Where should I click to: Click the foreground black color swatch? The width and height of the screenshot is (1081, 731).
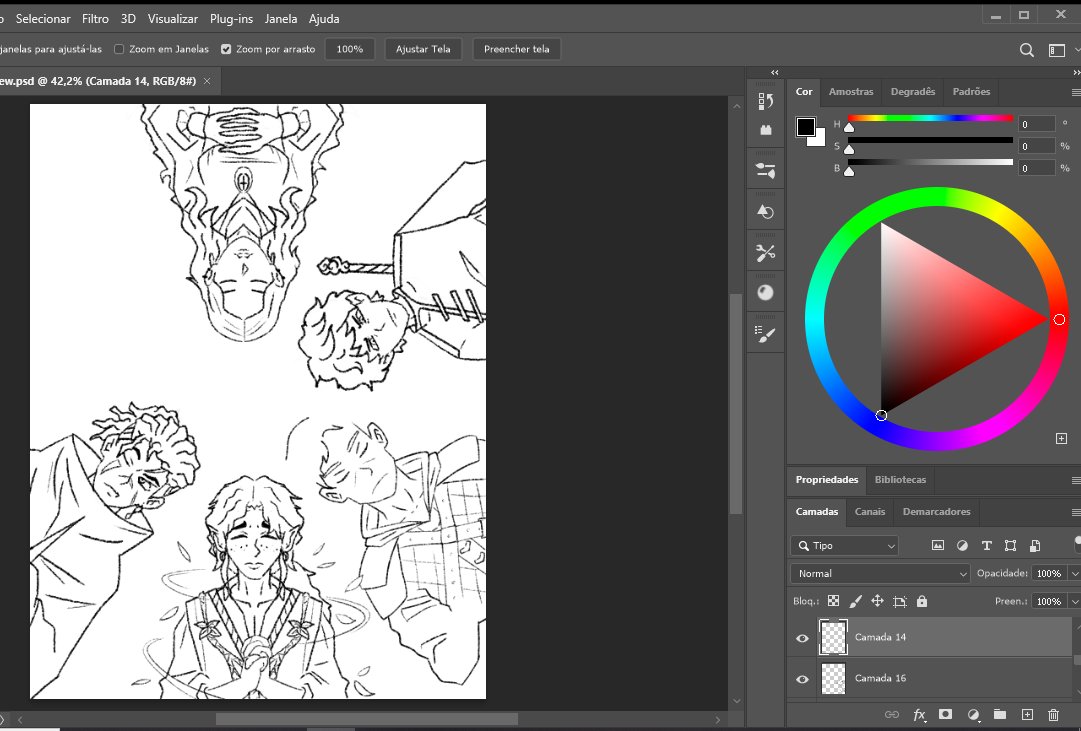[x=804, y=126]
